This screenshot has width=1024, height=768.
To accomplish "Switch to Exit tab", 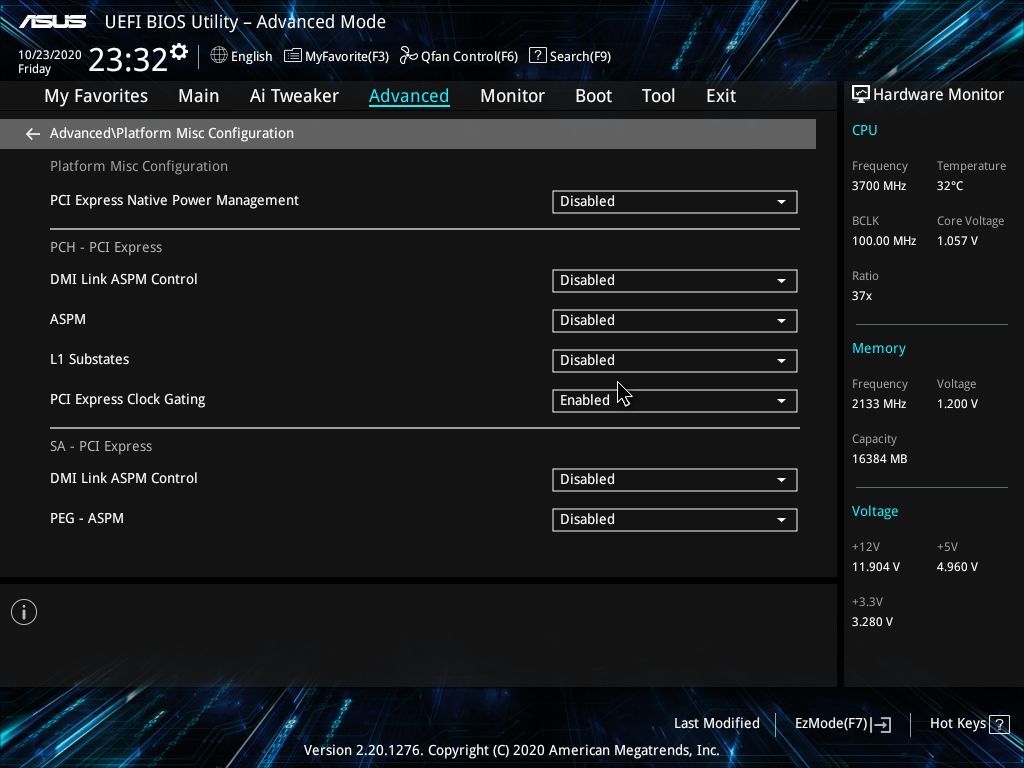I will click(721, 96).
